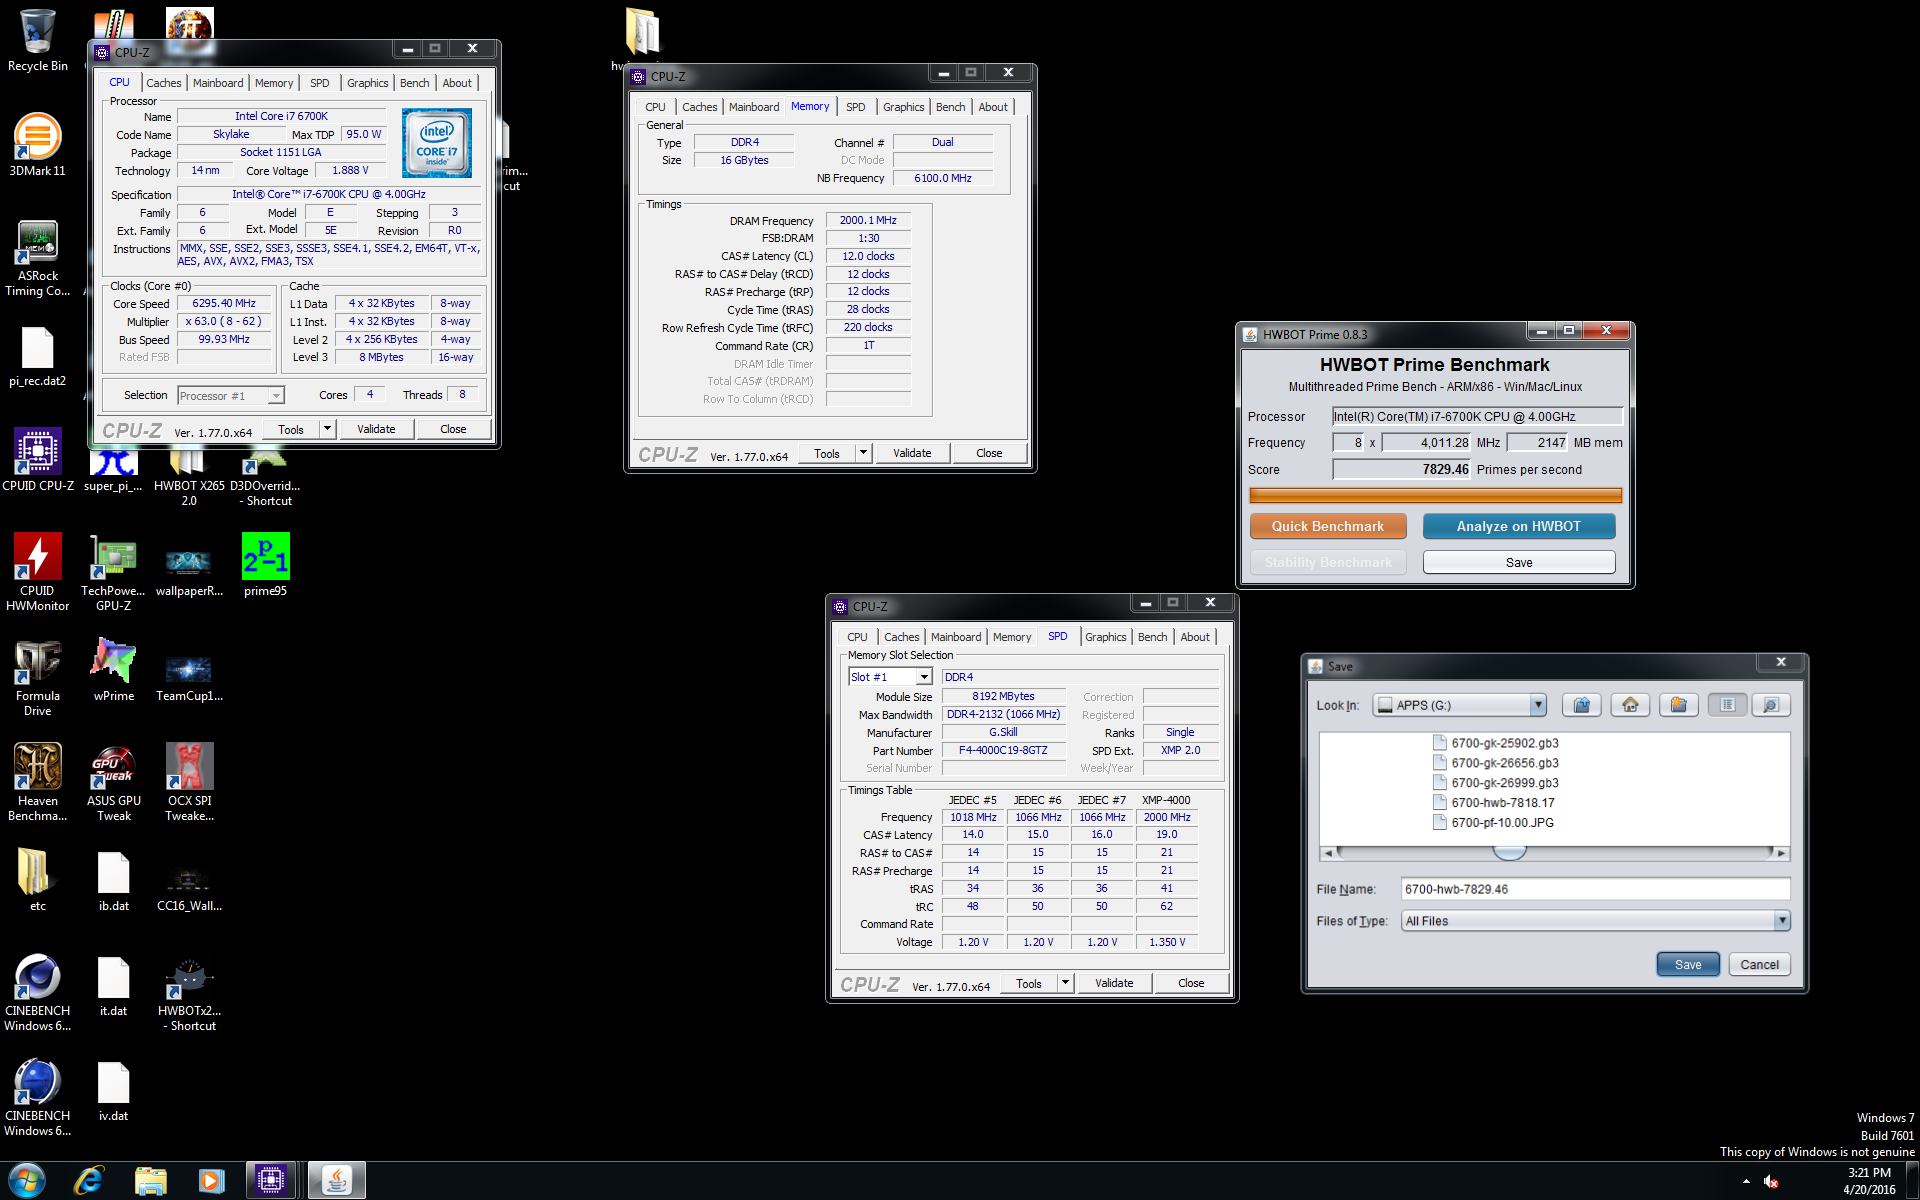Click the Quick Benchmark button

[1328, 526]
